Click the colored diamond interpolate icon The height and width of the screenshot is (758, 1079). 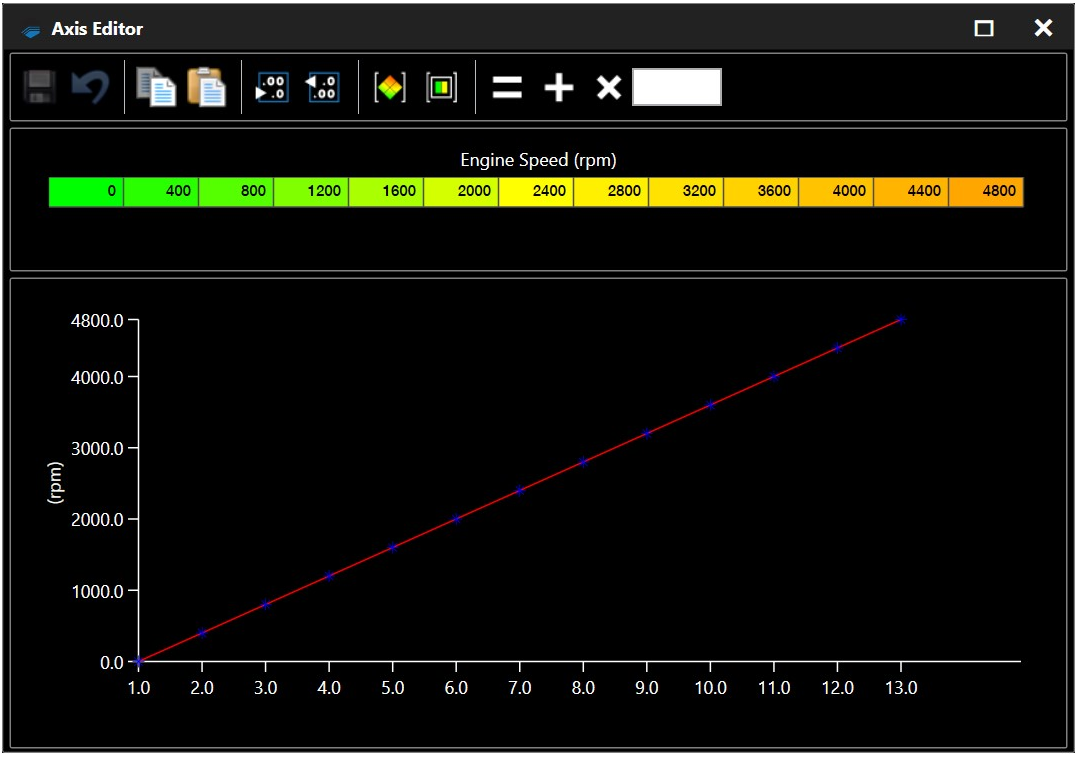point(390,88)
